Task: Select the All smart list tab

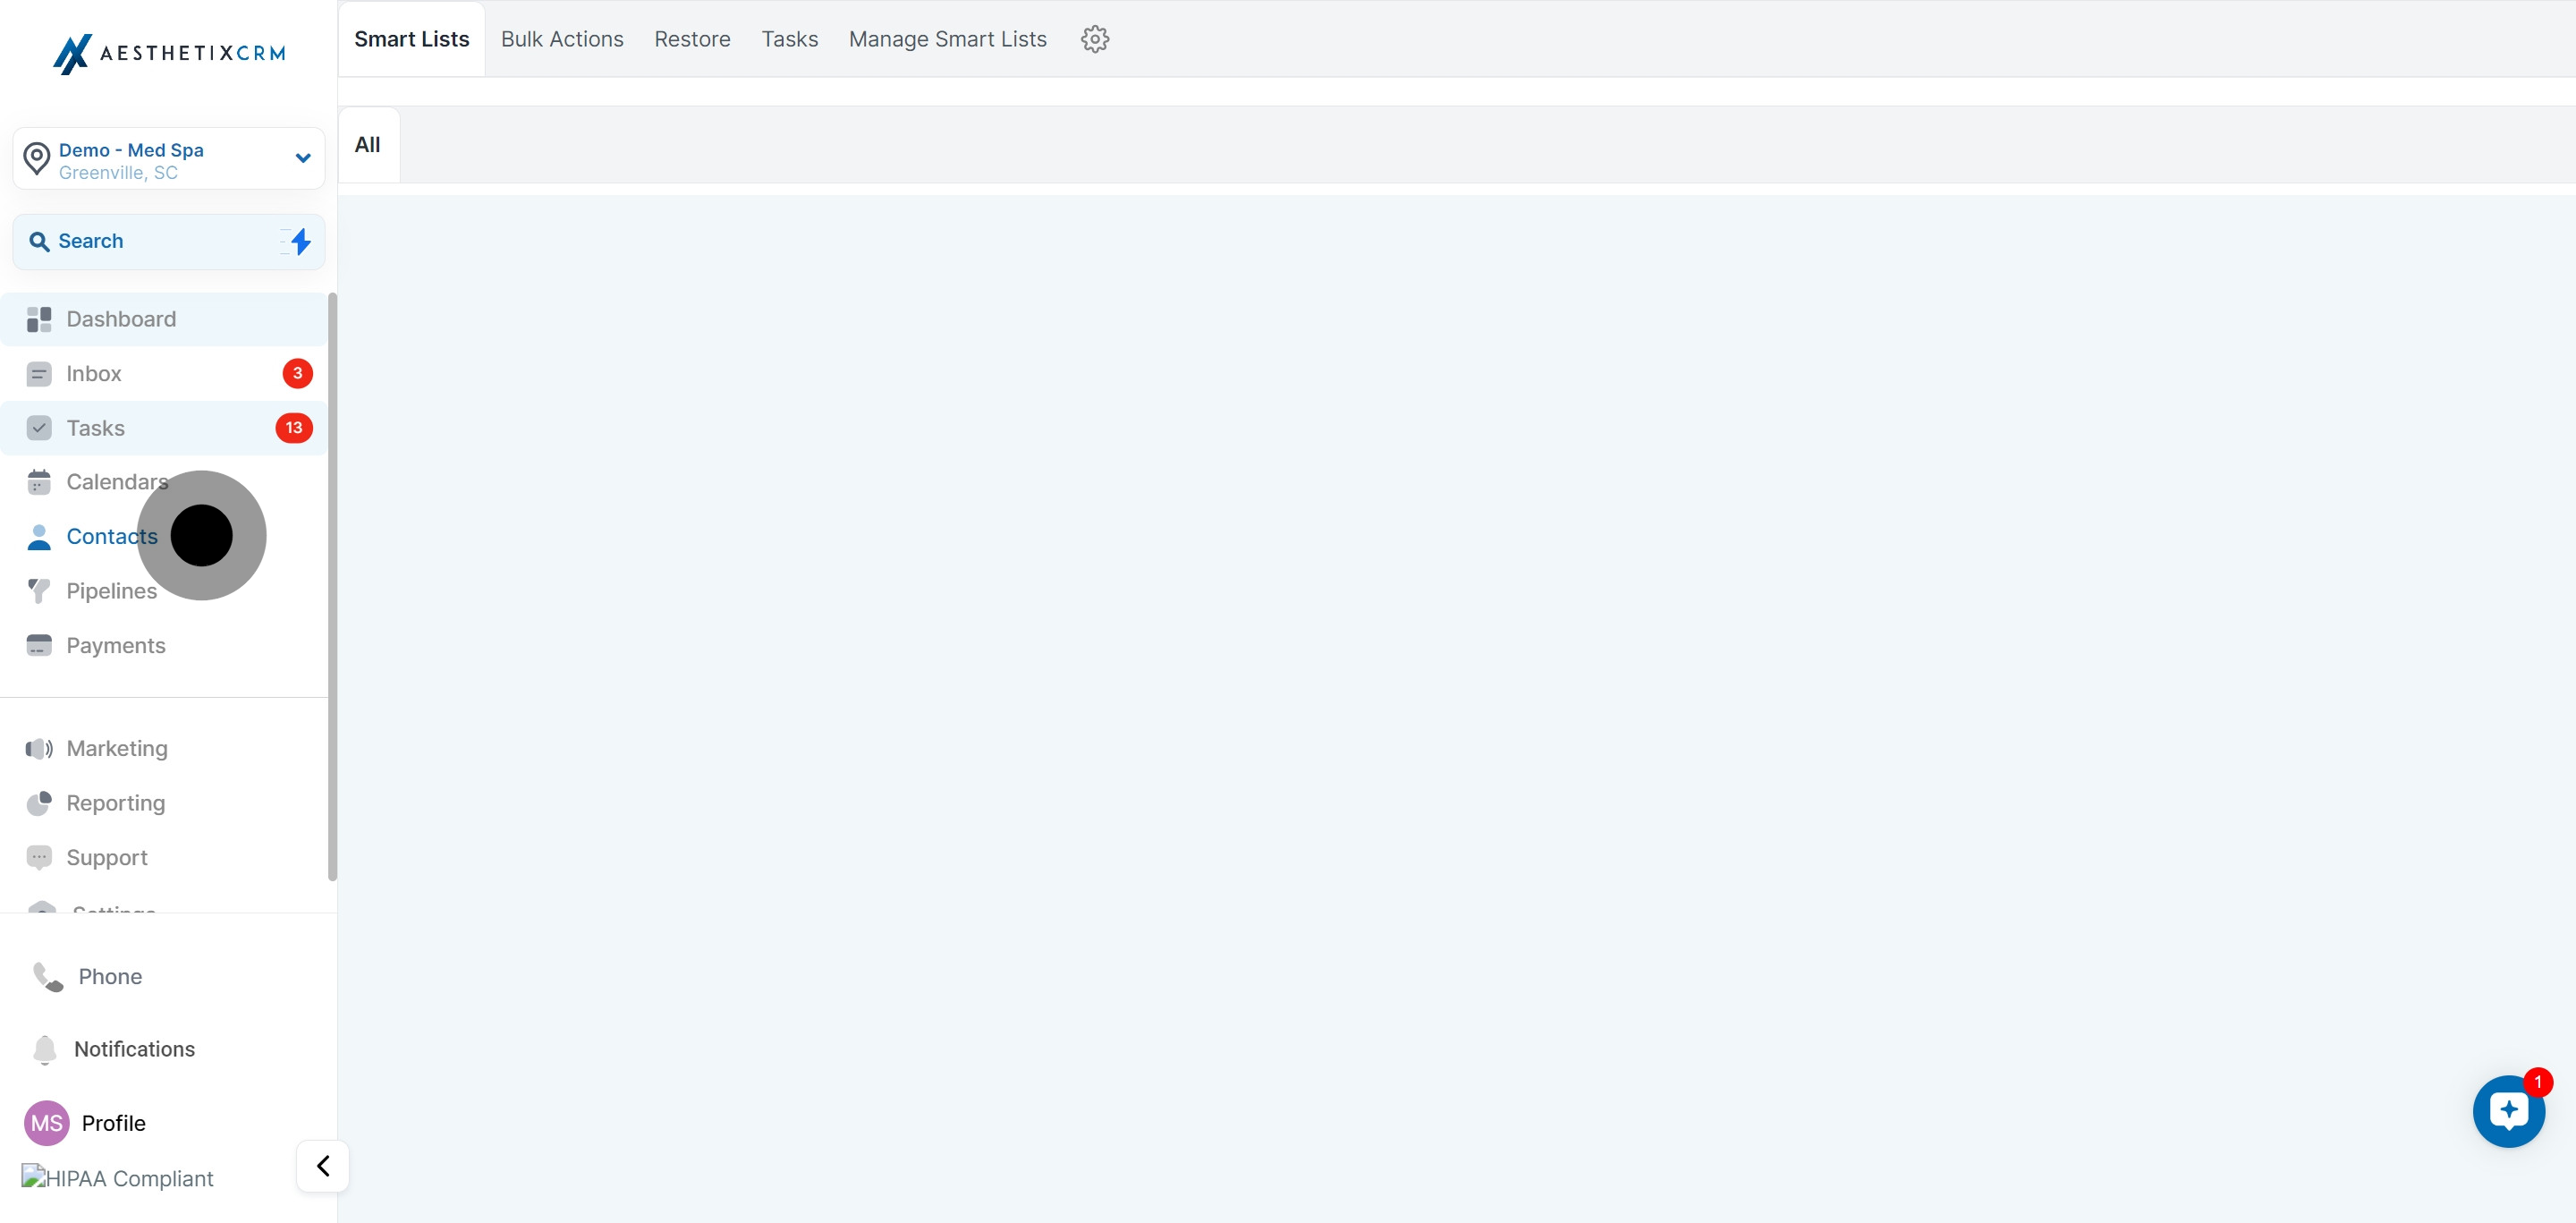Action: (x=368, y=145)
